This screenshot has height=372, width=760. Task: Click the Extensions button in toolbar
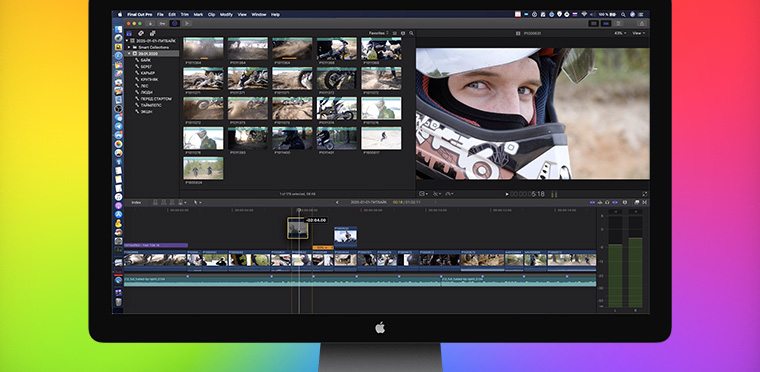pos(187,23)
